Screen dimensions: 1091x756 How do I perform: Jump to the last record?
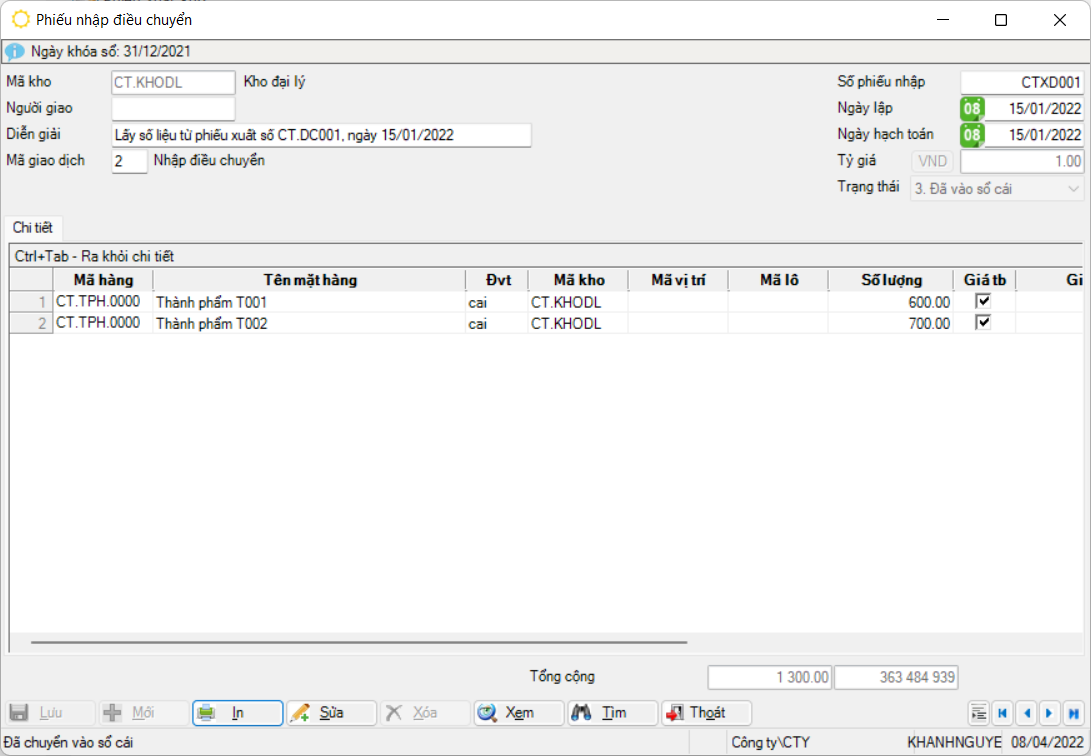click(x=1073, y=713)
